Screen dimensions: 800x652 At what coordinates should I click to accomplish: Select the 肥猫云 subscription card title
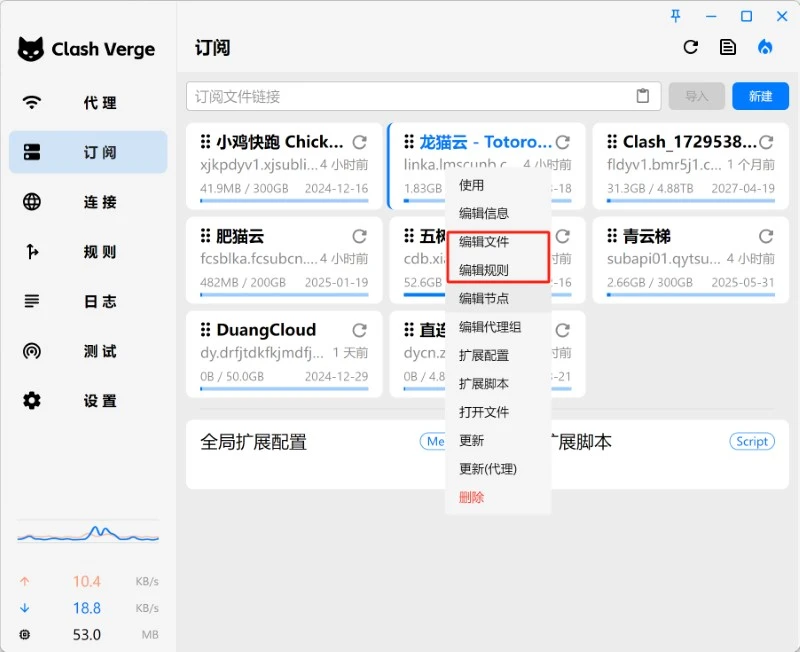pos(240,236)
